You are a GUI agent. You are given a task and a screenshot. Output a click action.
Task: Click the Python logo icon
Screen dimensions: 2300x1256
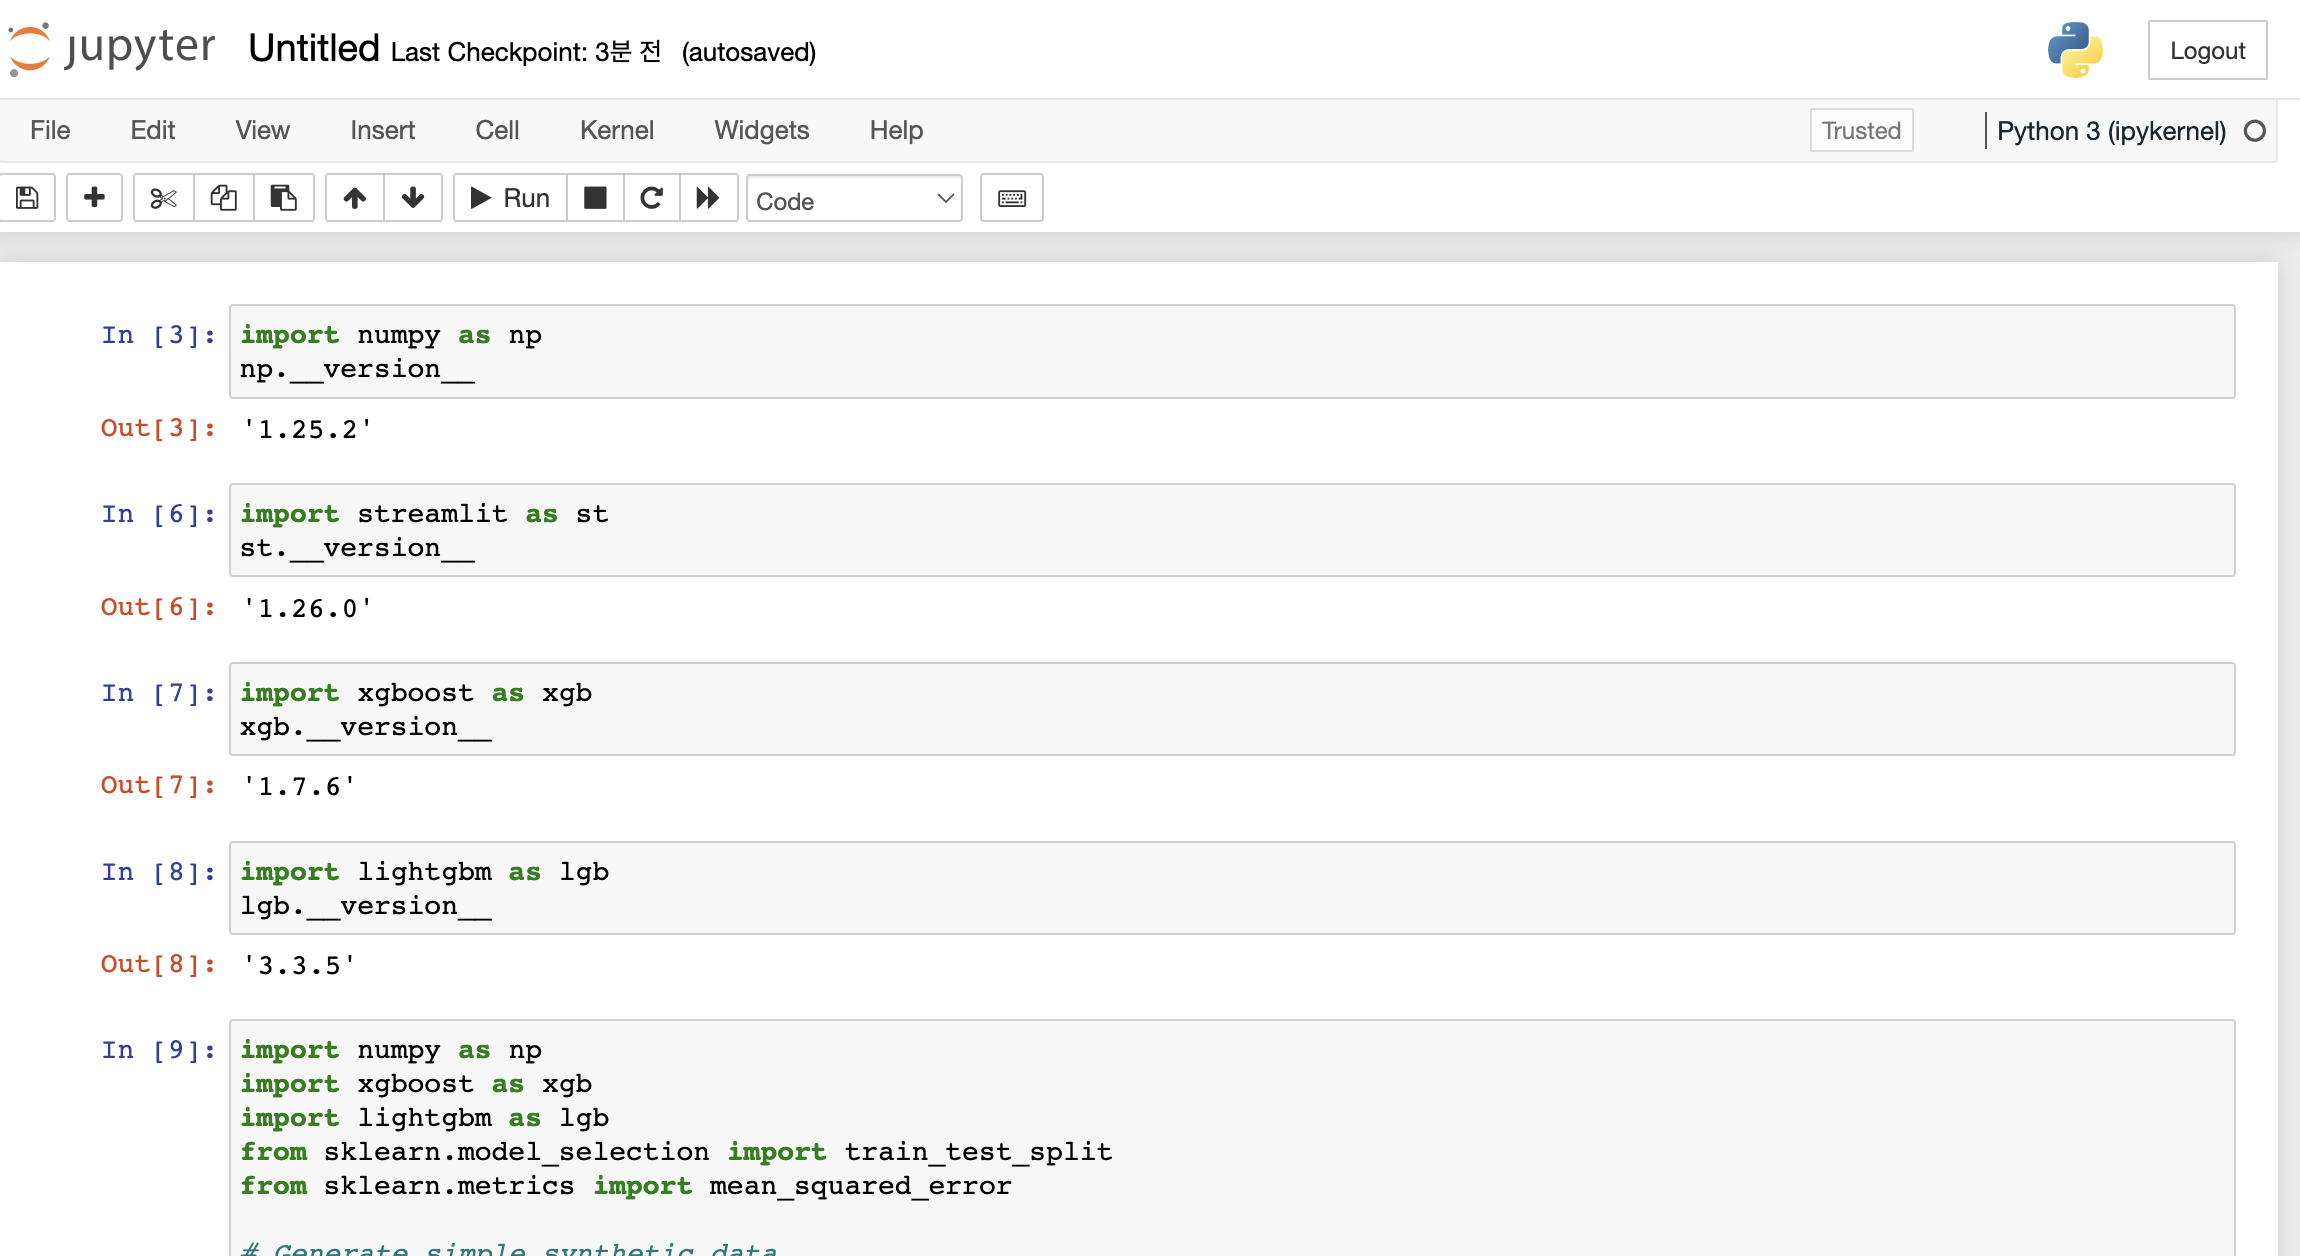(x=2075, y=50)
